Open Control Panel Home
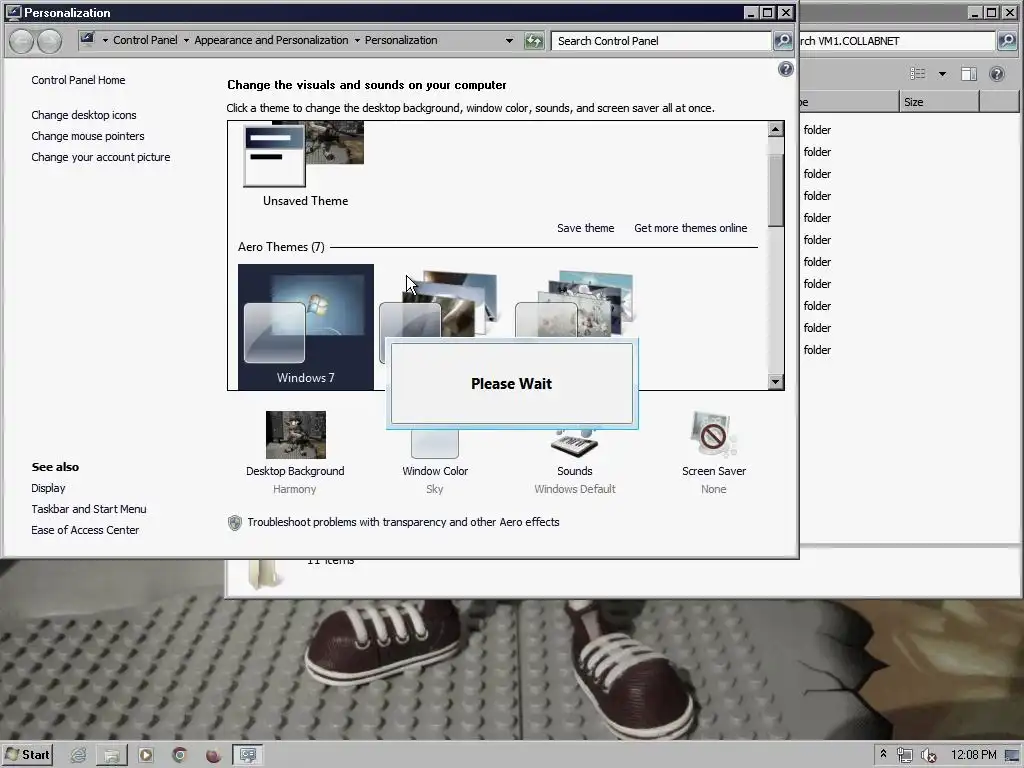 78,80
